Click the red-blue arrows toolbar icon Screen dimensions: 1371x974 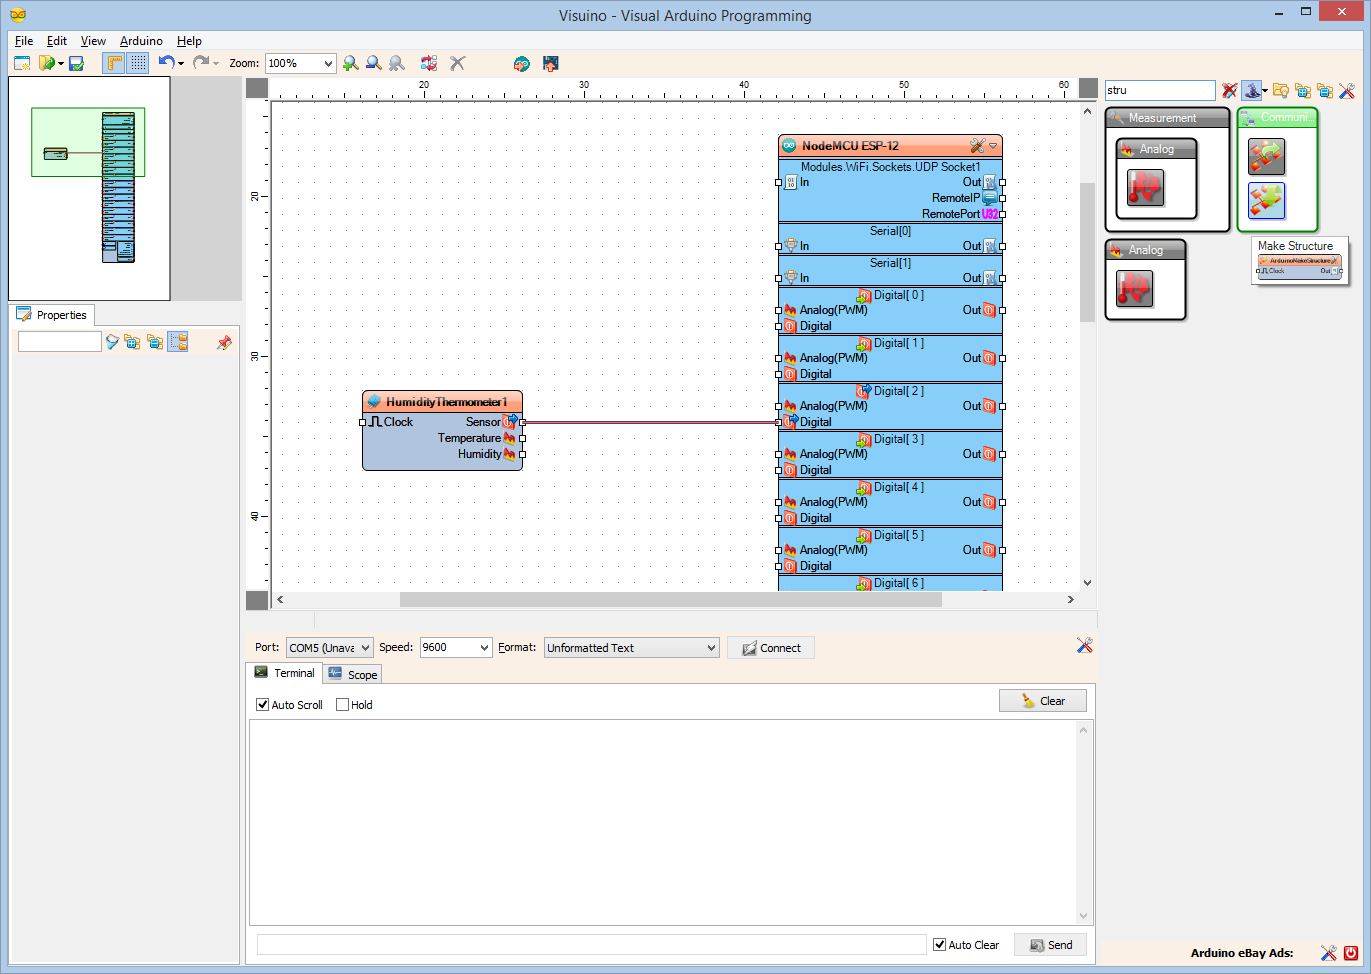pyautogui.click(x=429, y=63)
